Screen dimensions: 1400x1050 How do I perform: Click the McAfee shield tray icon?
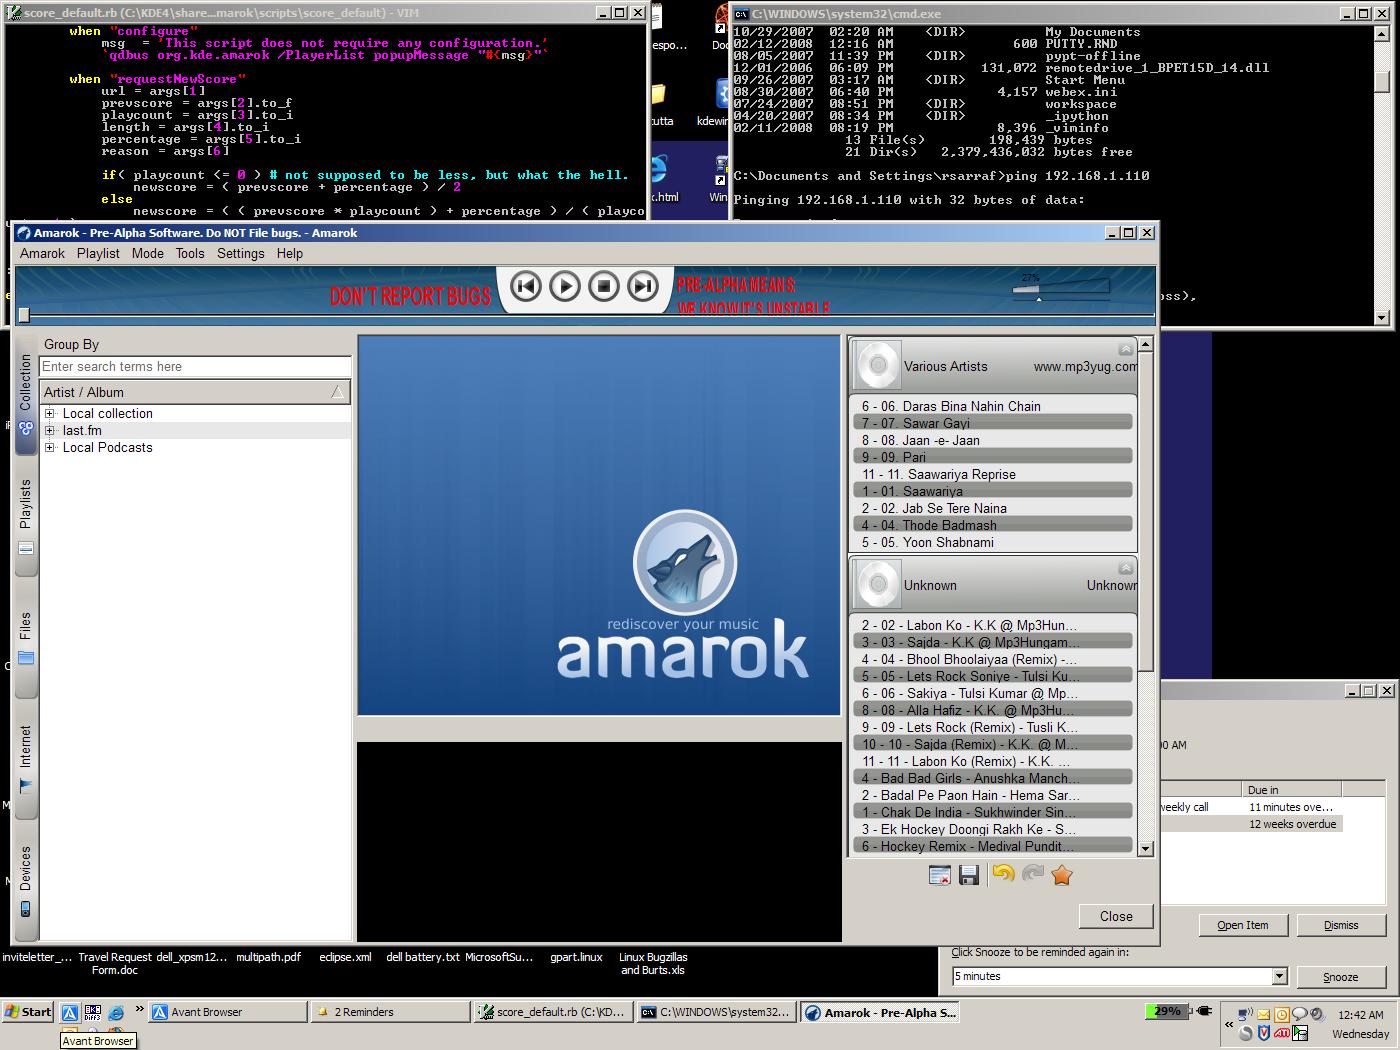[1264, 1033]
